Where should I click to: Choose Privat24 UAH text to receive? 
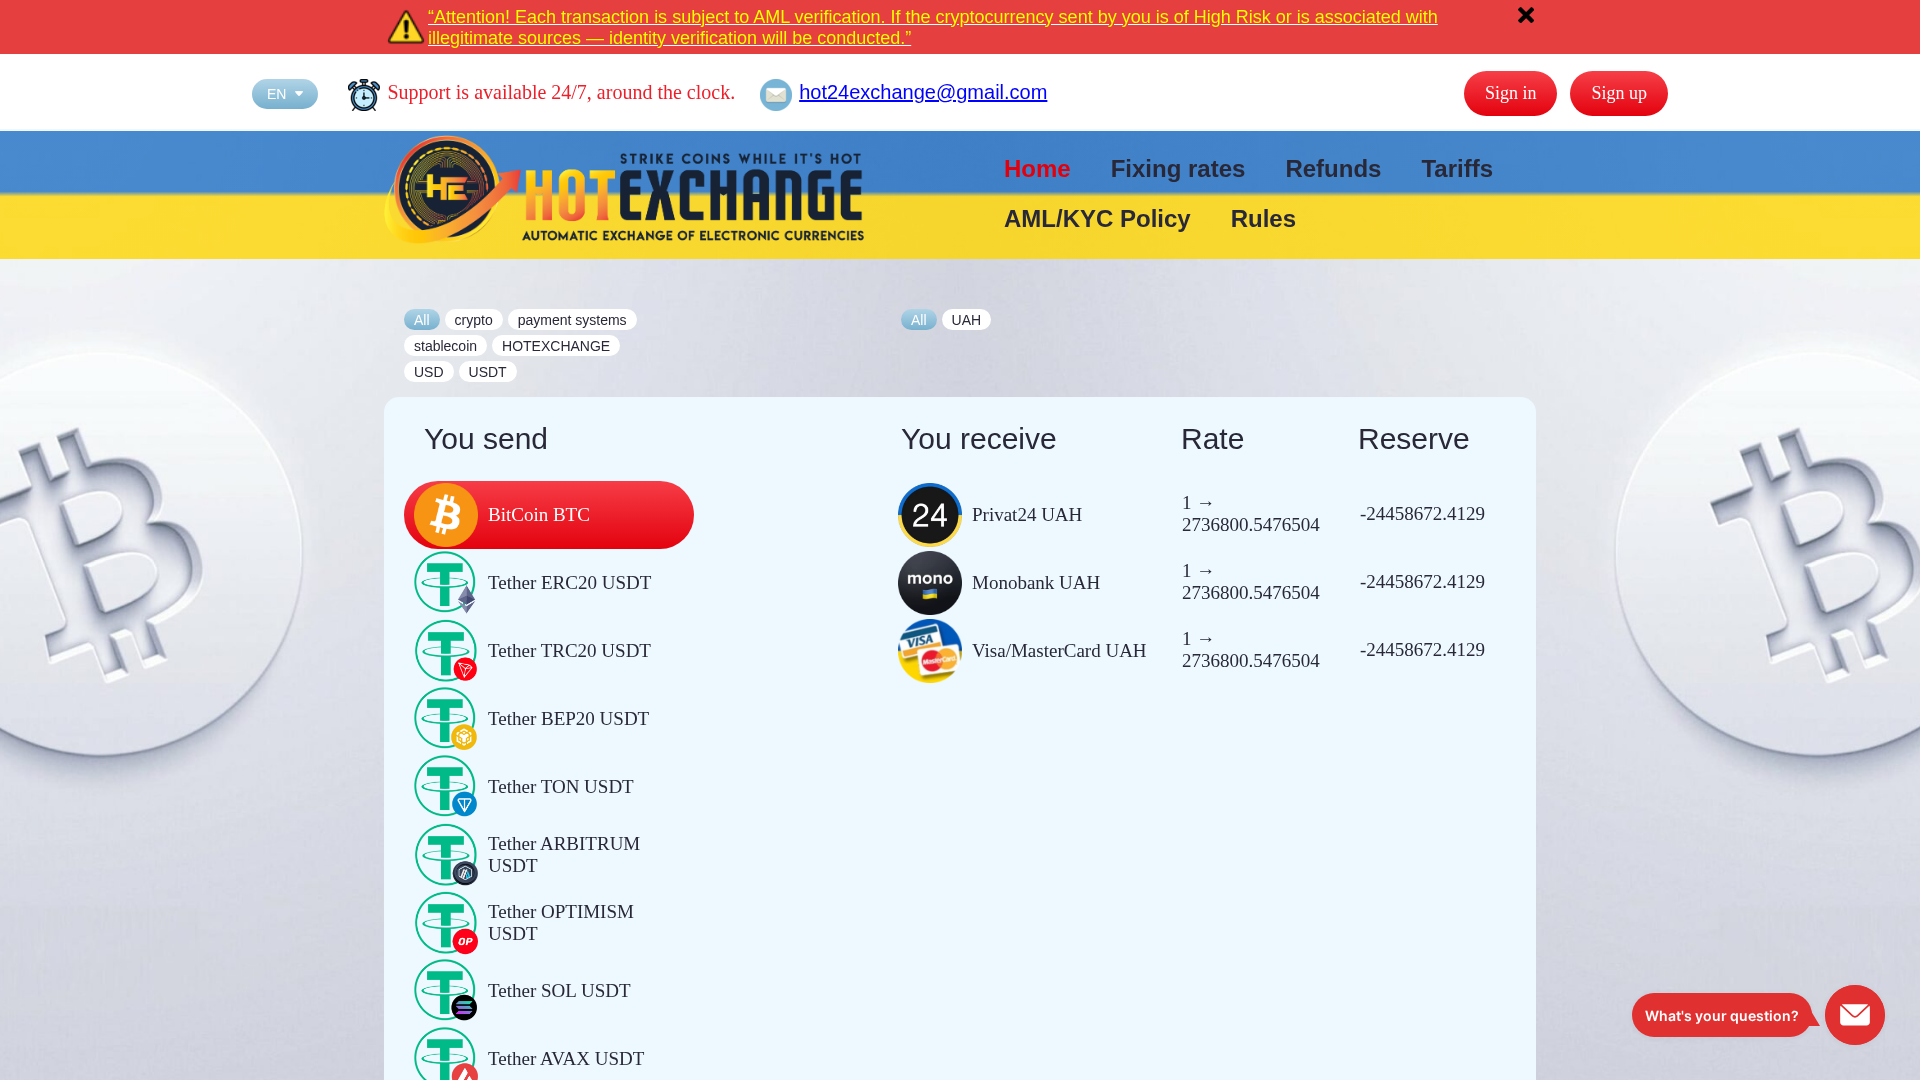tap(1027, 515)
